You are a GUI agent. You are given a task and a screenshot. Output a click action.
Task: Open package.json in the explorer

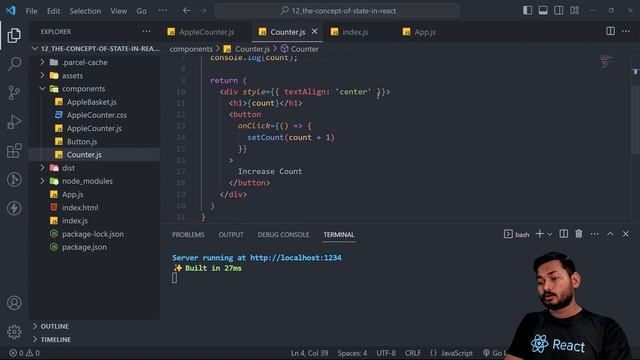95,247
